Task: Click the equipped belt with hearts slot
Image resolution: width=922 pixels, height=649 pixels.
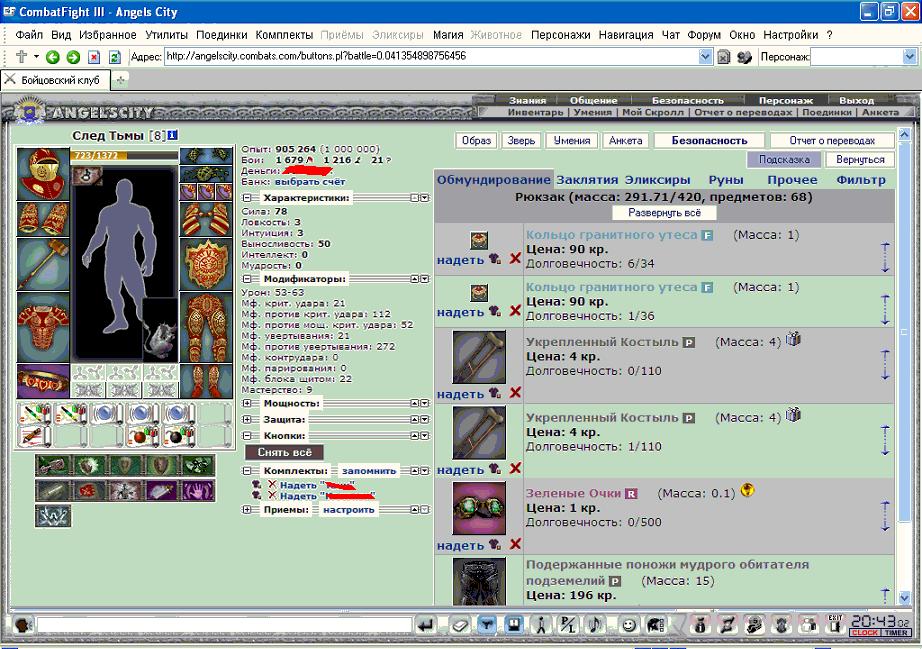Action: [x=43, y=381]
